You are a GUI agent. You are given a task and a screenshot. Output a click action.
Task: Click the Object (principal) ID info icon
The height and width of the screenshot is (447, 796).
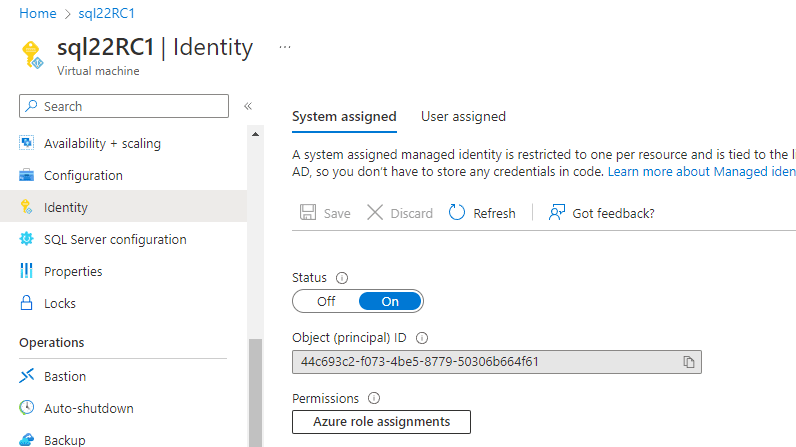pos(422,337)
